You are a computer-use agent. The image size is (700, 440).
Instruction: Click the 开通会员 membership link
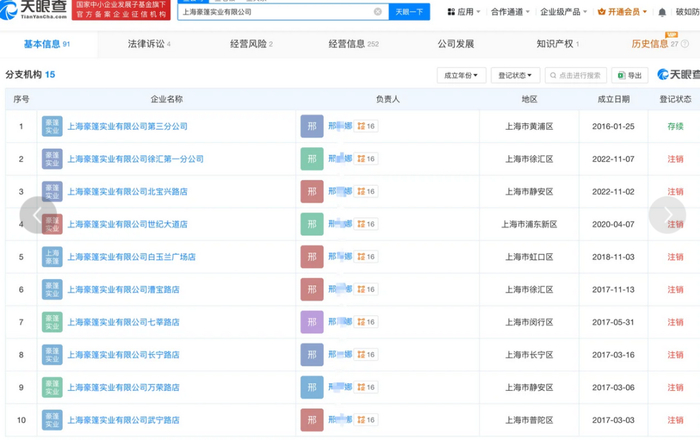(621, 12)
